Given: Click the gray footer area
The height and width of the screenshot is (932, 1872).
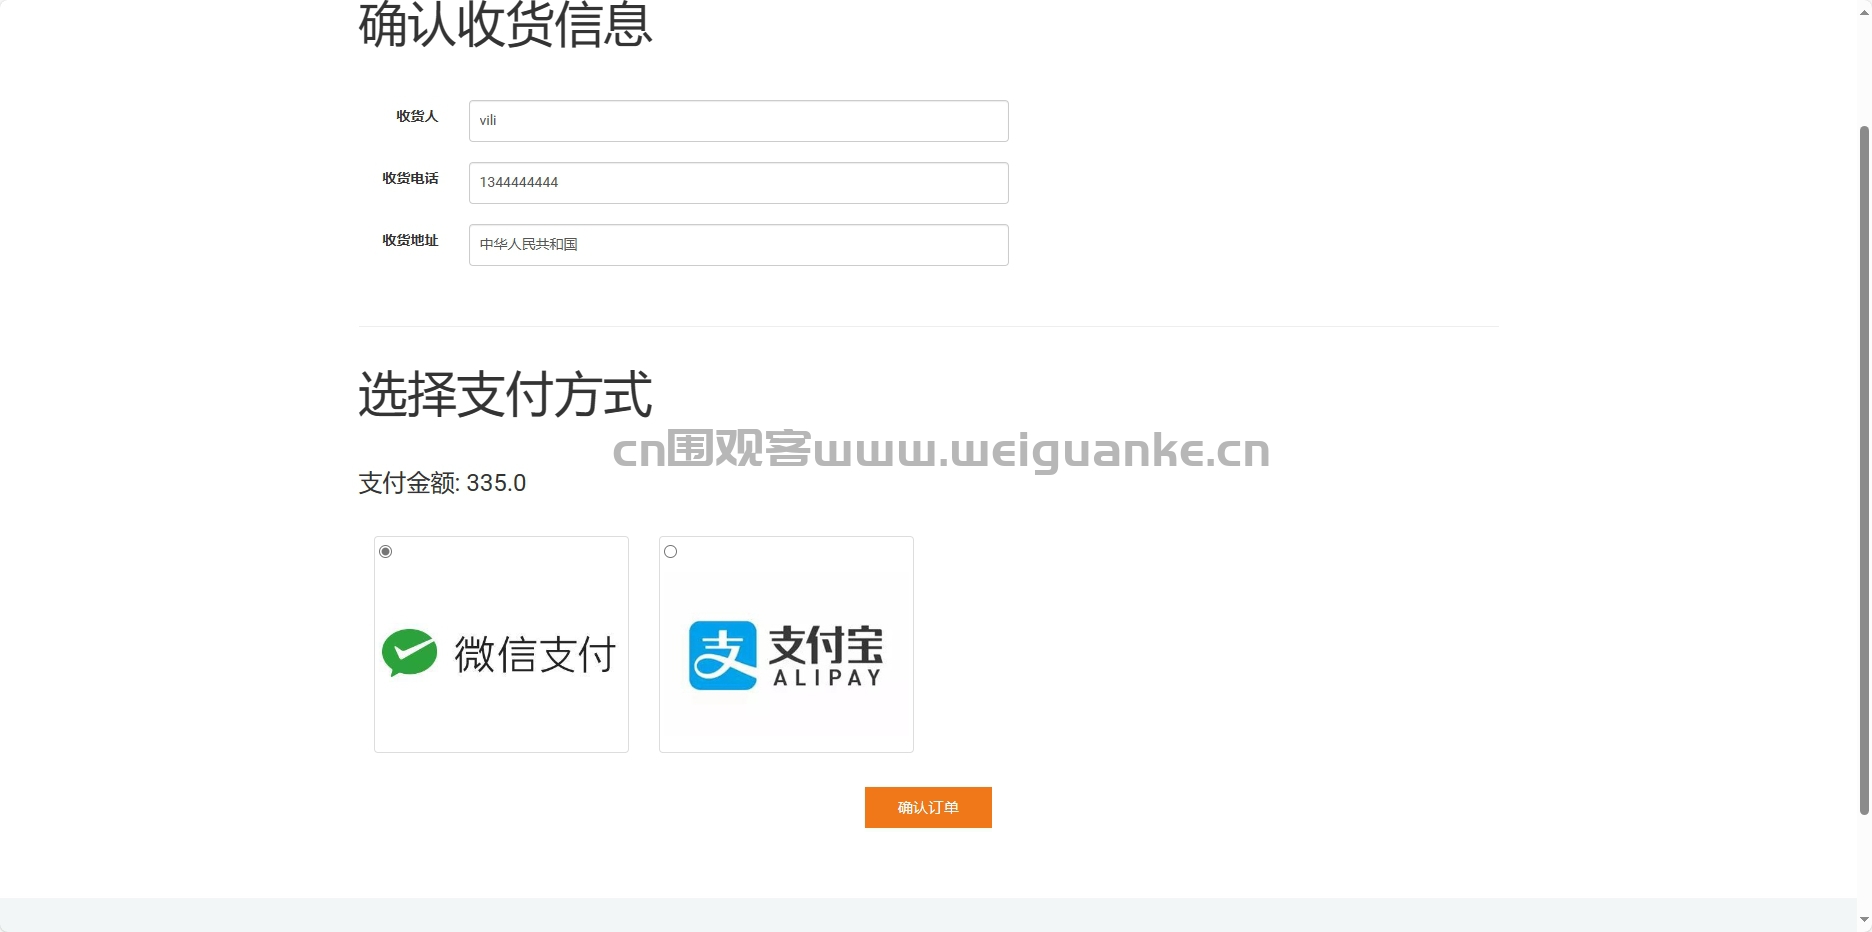Looking at the screenshot, I should [x=928, y=915].
